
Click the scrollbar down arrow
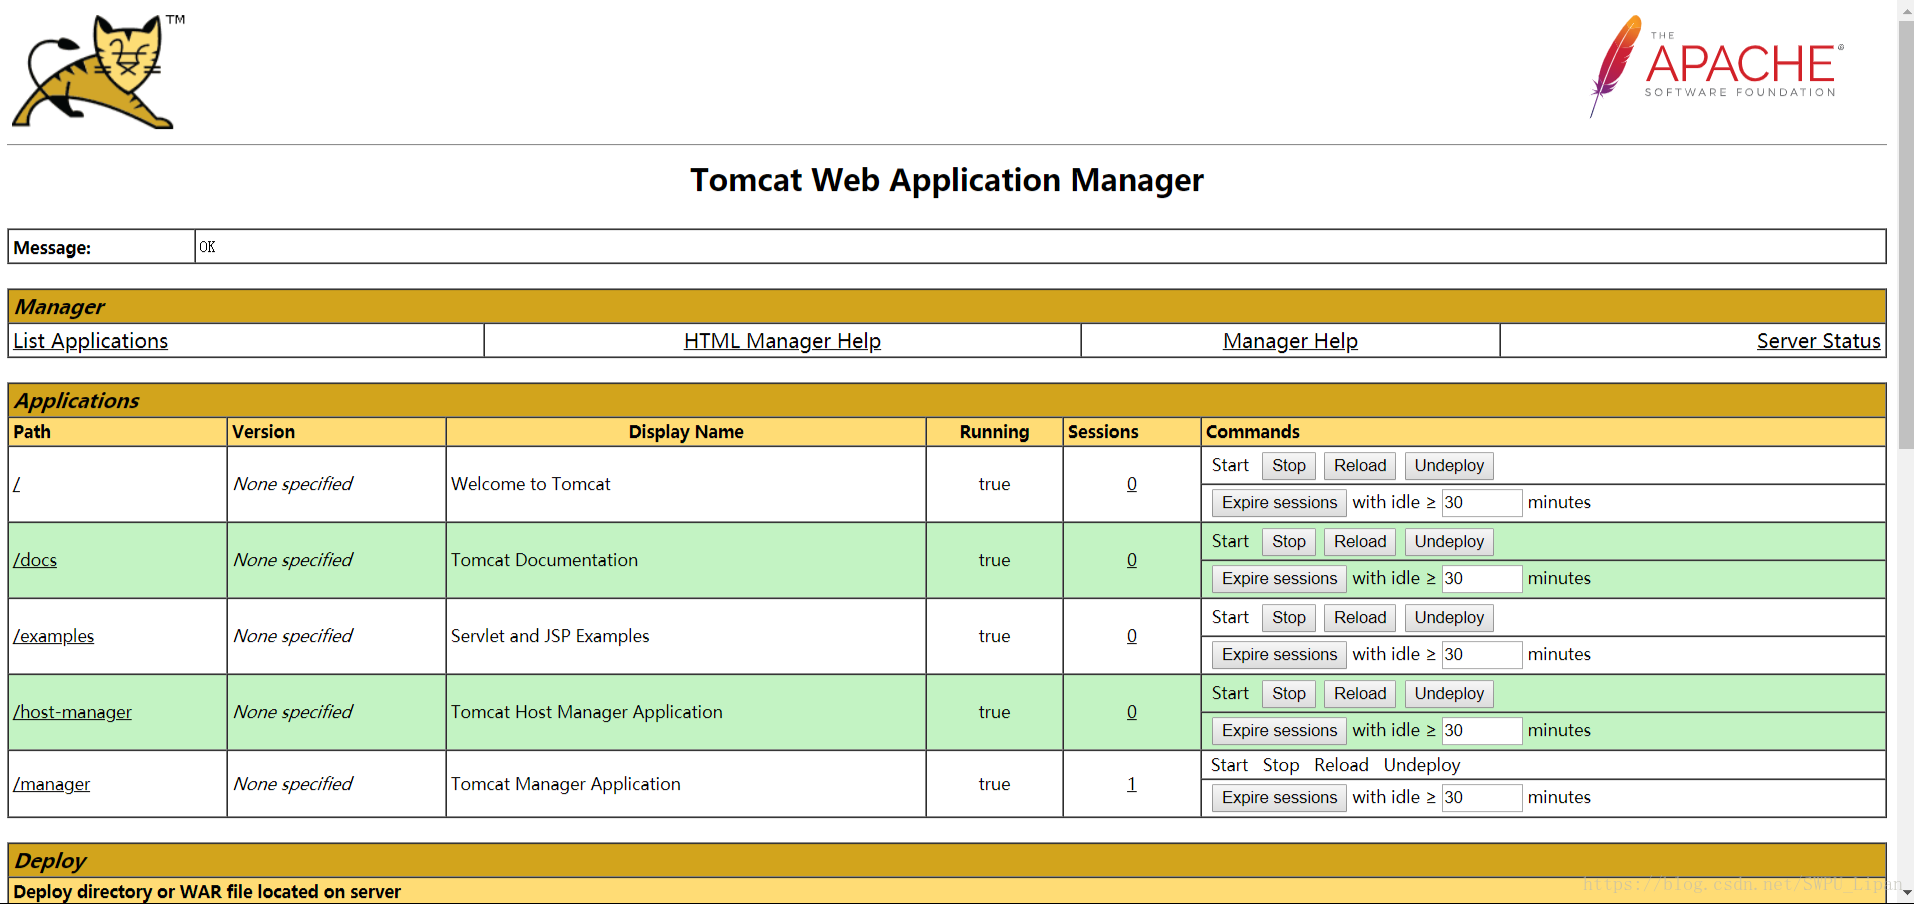click(x=1906, y=893)
